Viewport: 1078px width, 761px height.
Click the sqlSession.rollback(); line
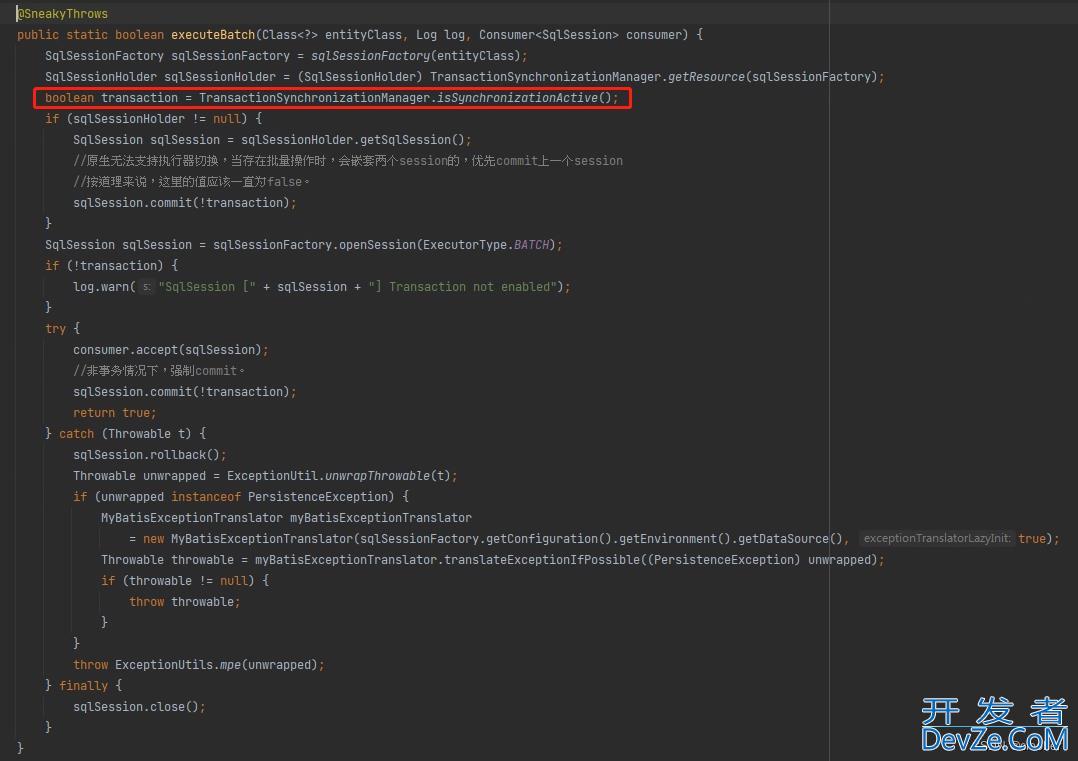(150, 454)
